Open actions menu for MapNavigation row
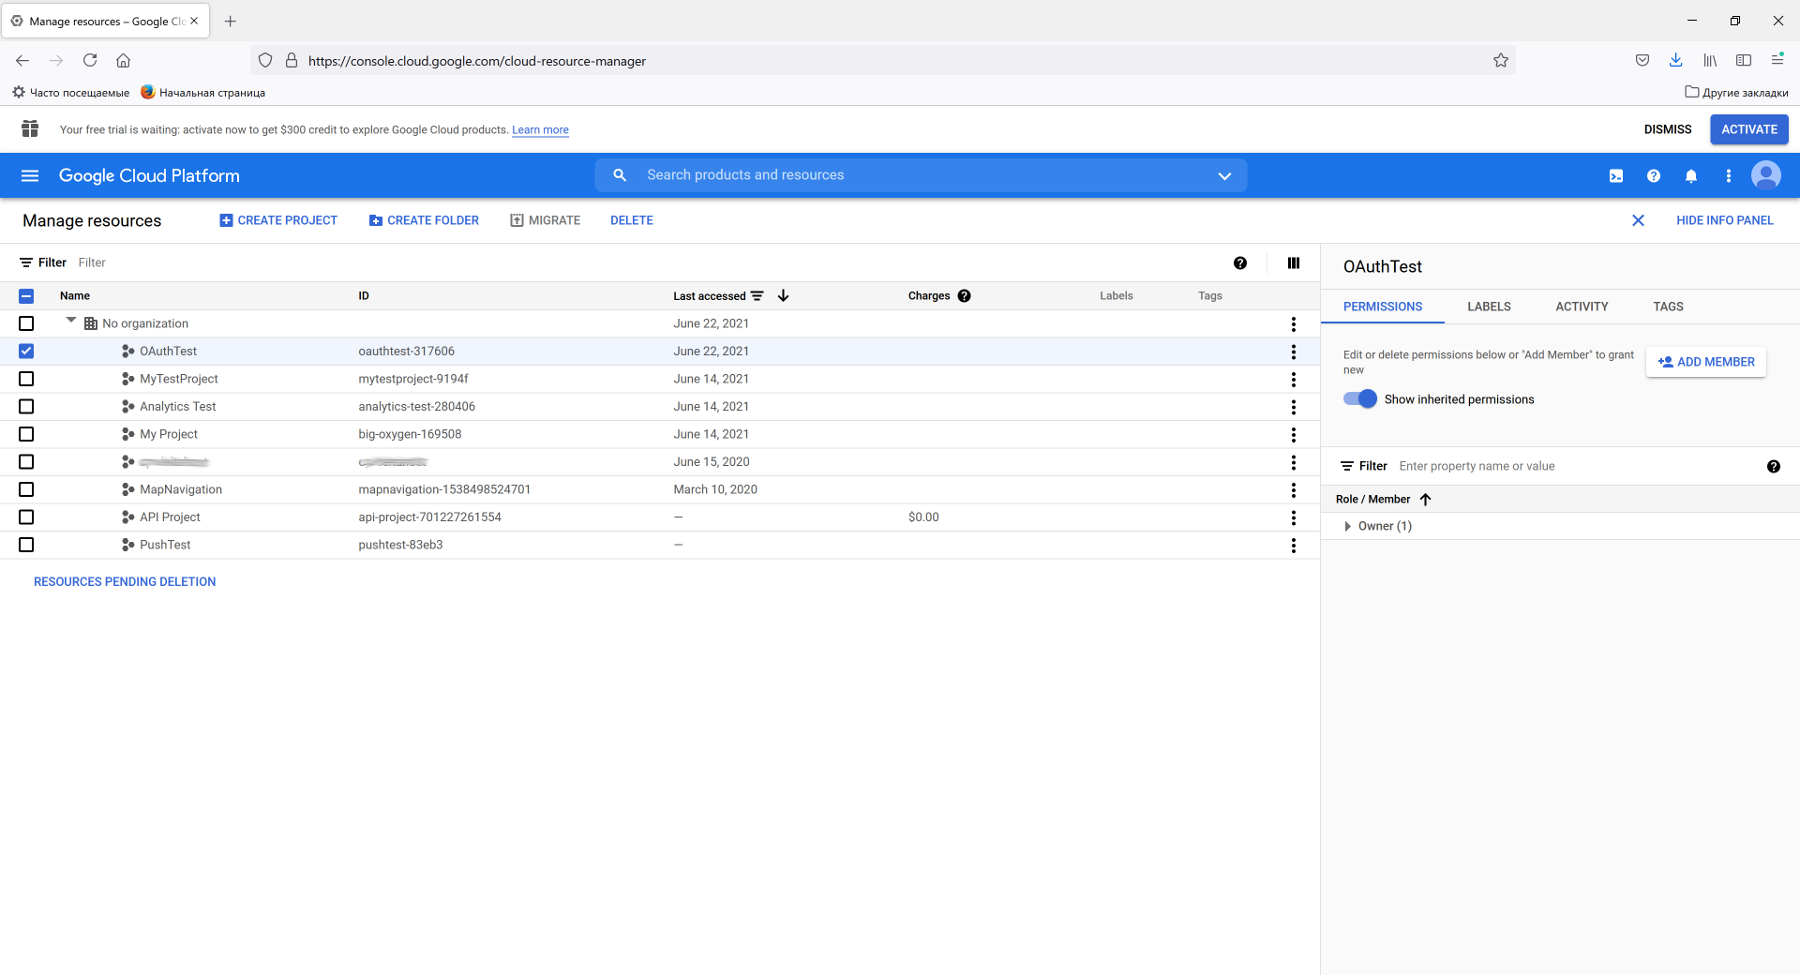 coord(1293,490)
